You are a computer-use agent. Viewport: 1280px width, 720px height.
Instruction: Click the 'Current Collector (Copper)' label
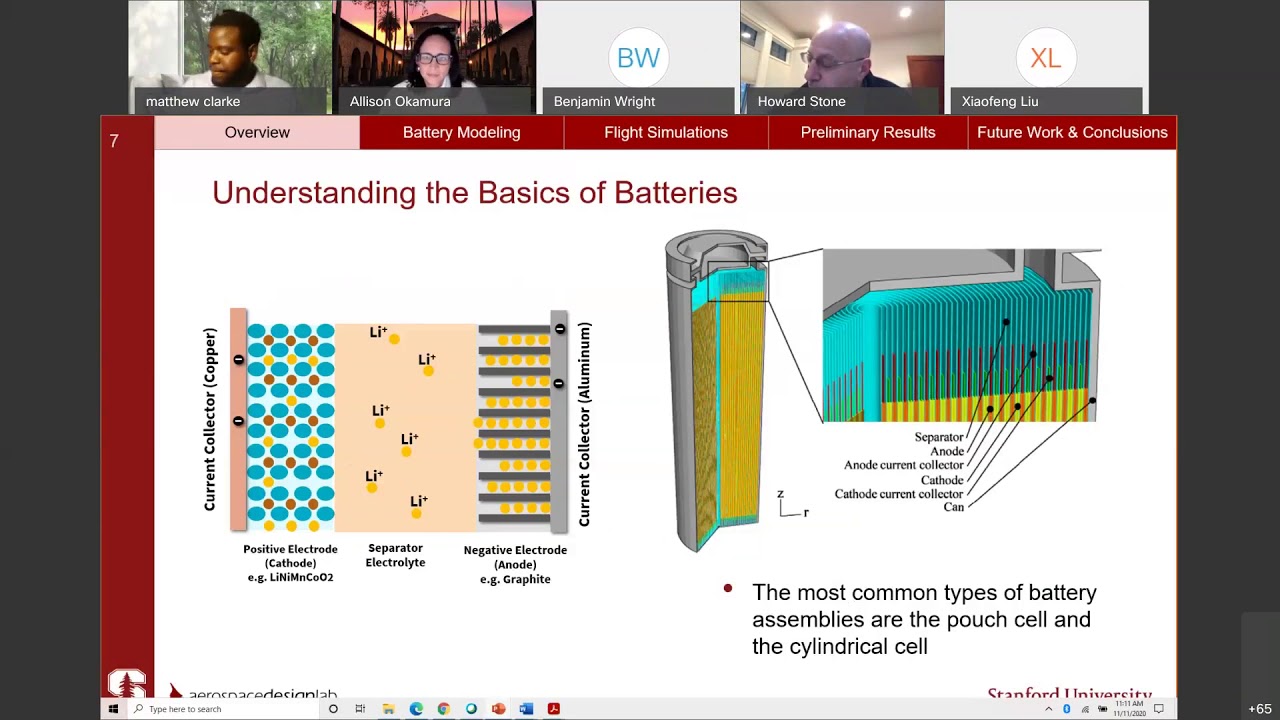(210, 419)
